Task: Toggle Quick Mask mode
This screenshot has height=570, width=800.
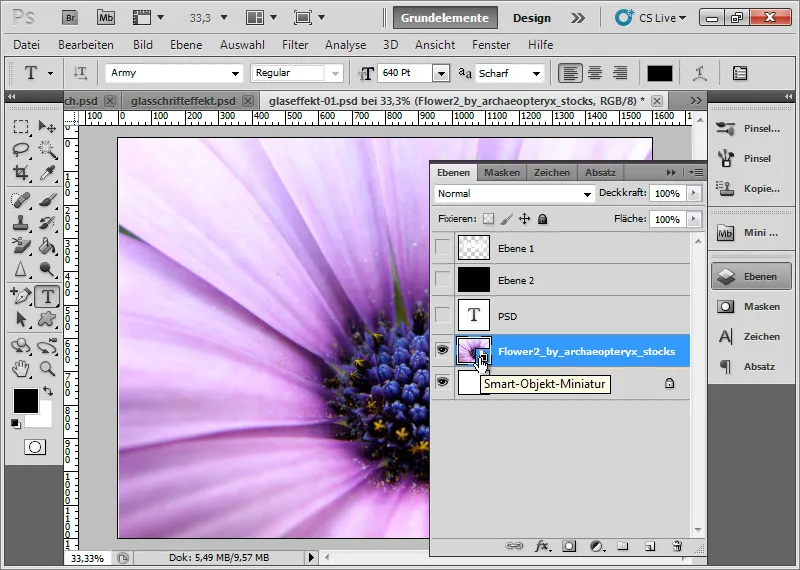Action: 35,447
